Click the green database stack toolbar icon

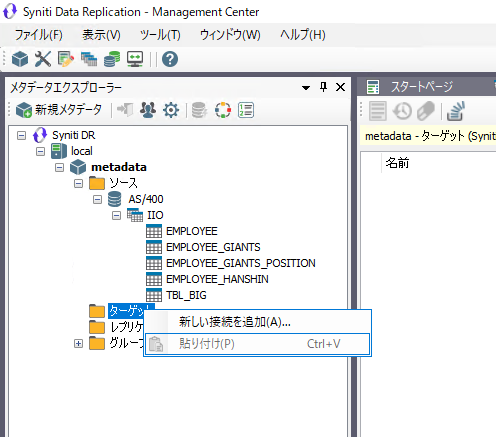[112, 59]
